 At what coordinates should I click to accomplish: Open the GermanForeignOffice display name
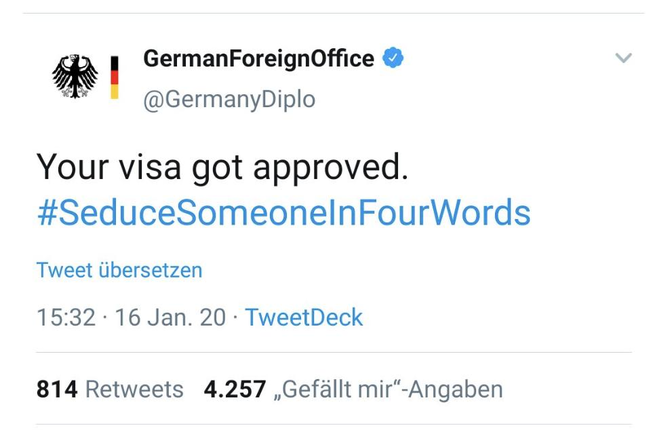point(258,59)
